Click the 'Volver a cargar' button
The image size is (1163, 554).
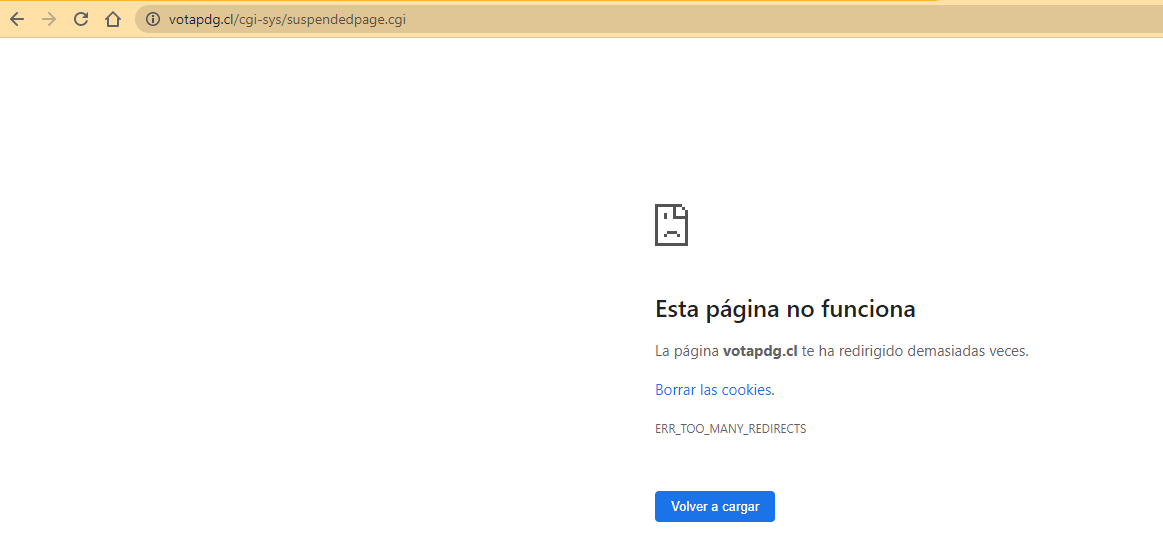[x=715, y=507]
